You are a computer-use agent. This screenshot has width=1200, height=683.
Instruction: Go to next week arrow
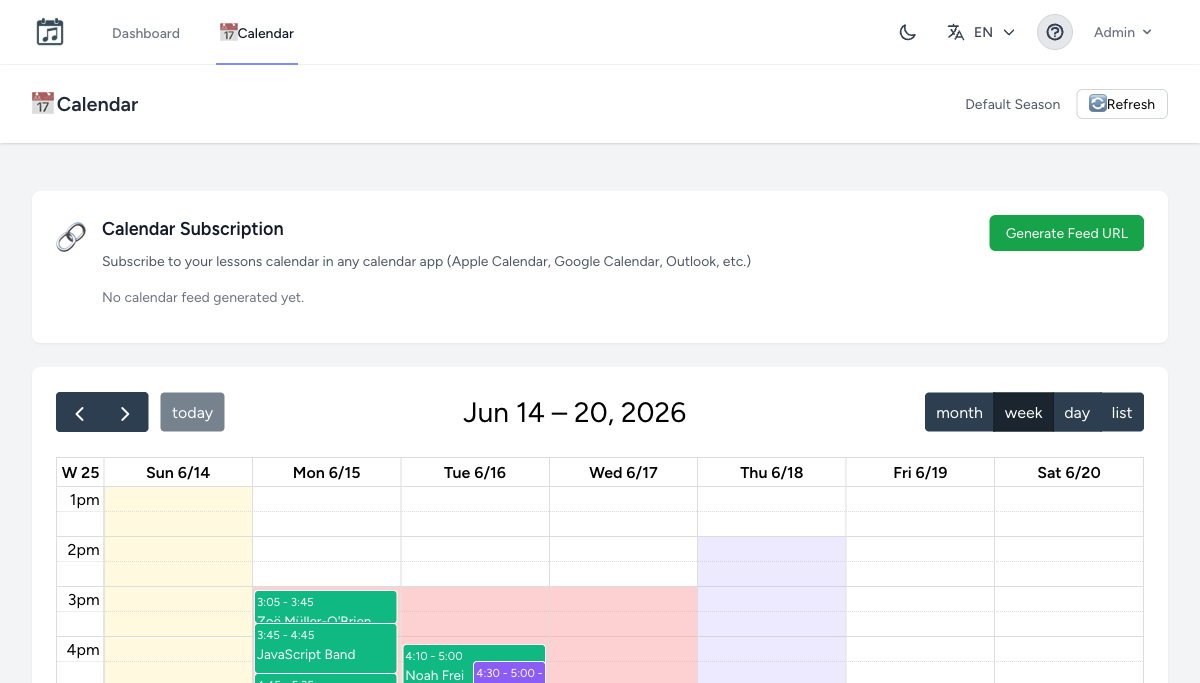pos(125,412)
